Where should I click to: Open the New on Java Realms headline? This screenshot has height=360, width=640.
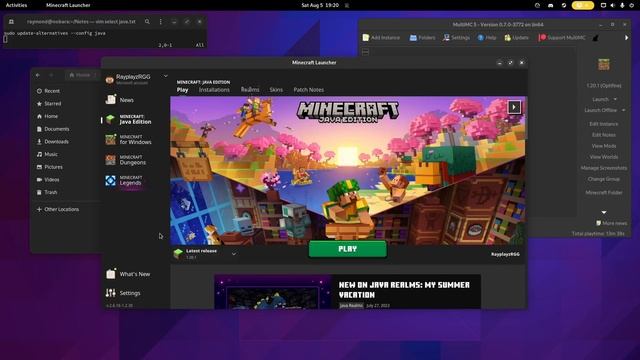pos(404,290)
